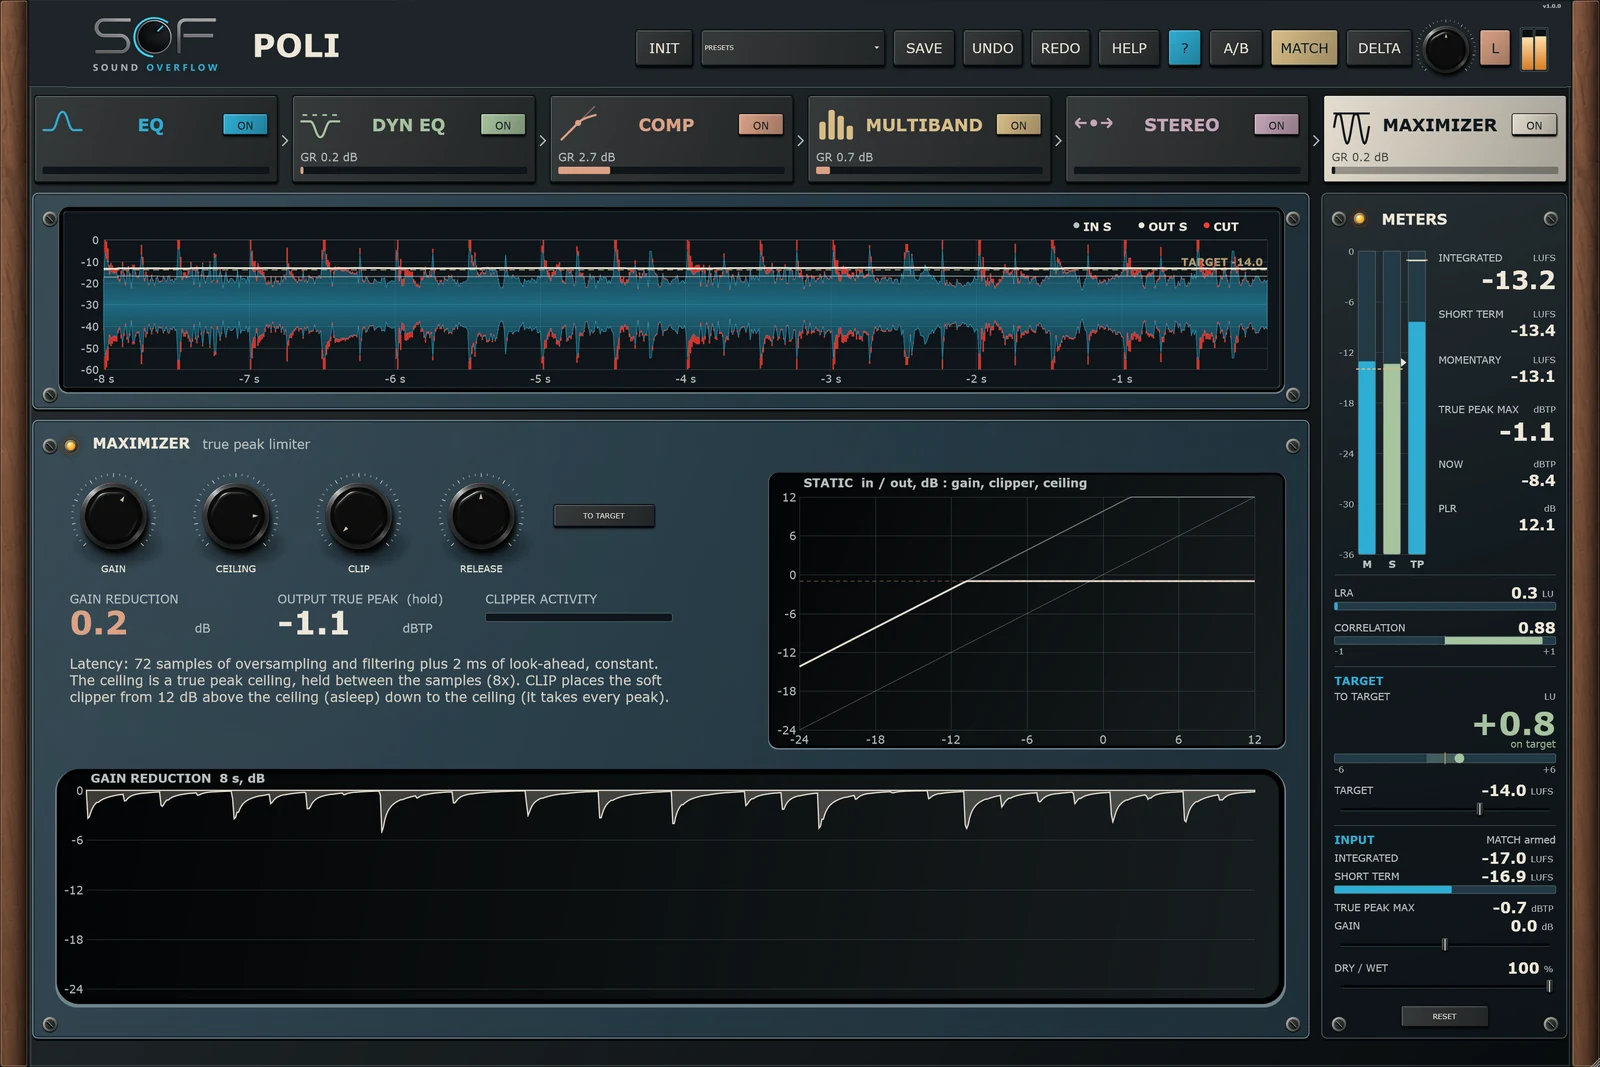Image resolution: width=1600 pixels, height=1067 pixels.
Task: Click the RESET button in meters panel
Action: [1444, 1016]
